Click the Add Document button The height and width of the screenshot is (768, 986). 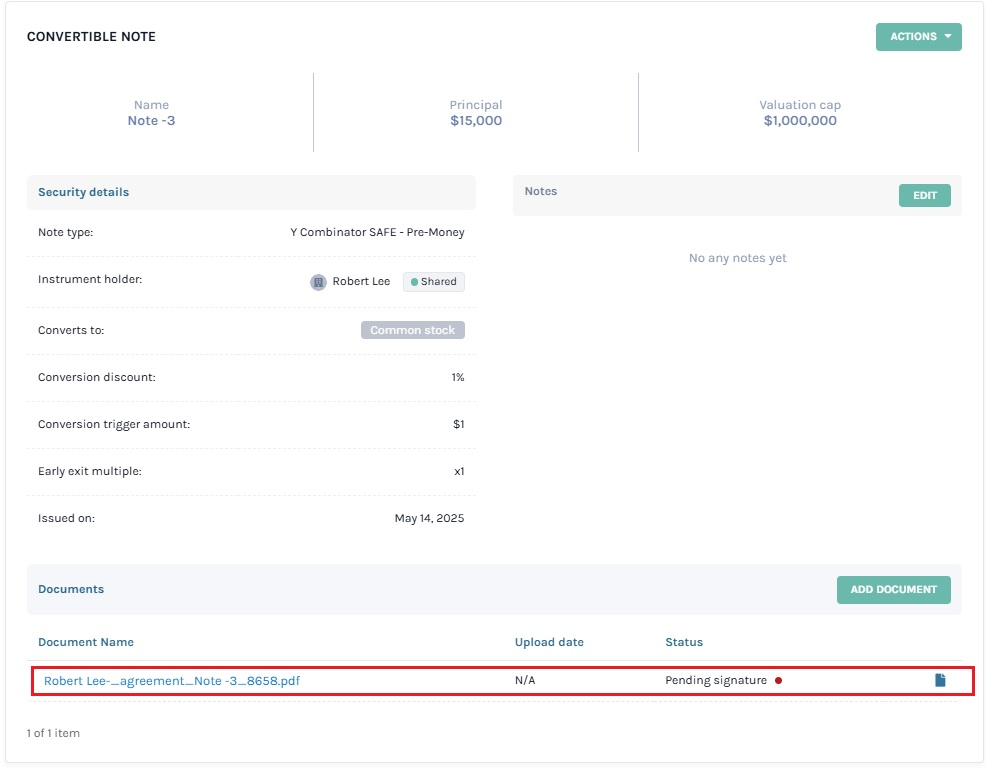(894, 589)
